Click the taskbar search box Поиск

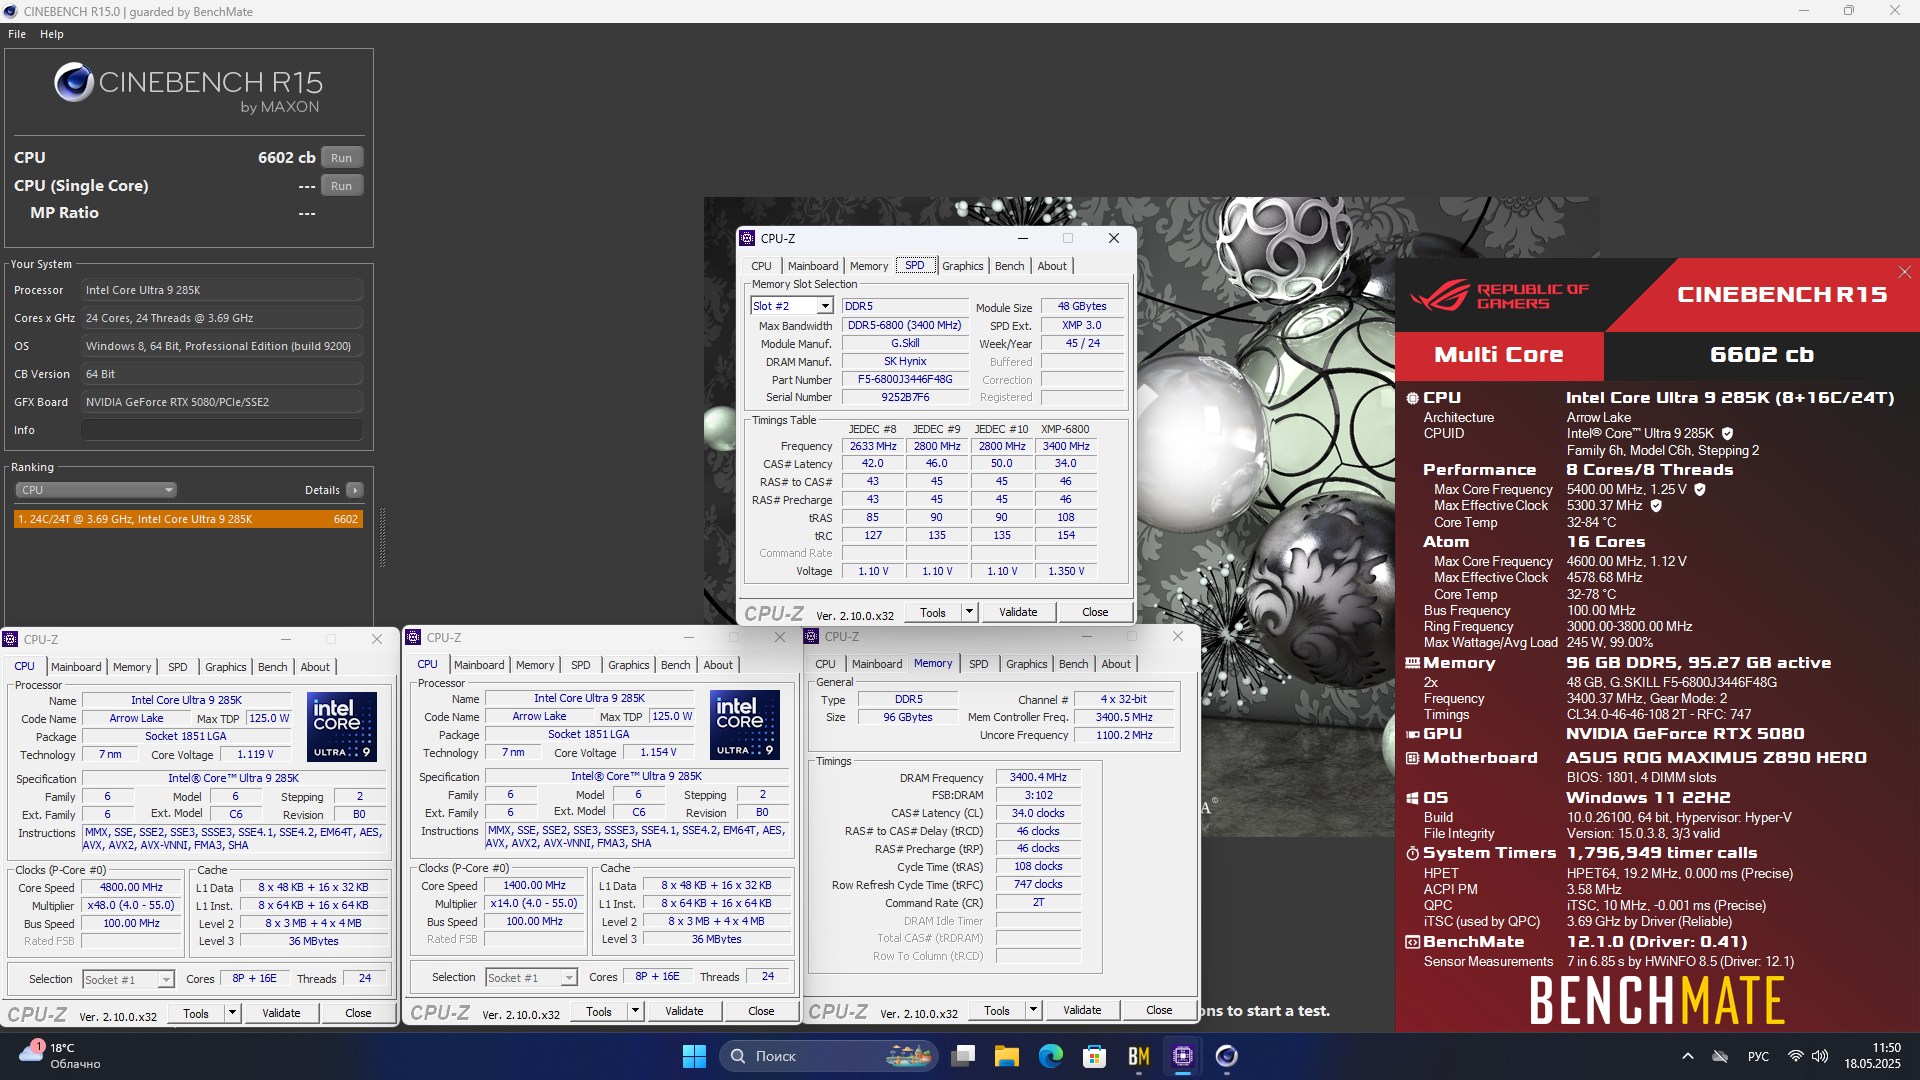coord(830,1056)
